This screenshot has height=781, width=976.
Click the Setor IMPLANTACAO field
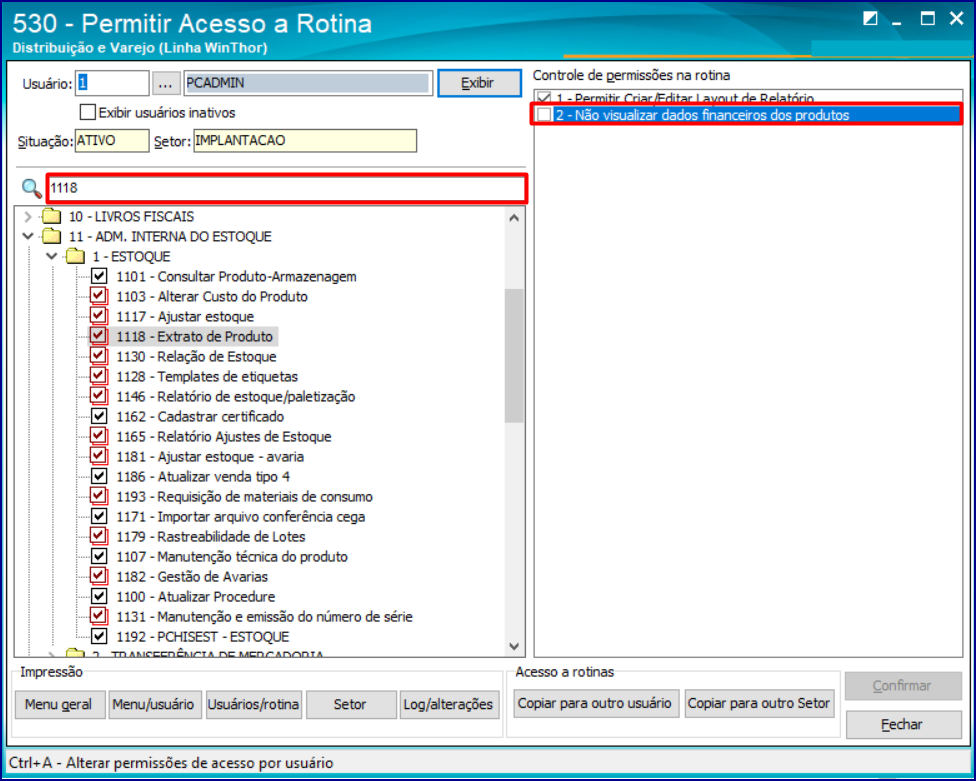305,141
